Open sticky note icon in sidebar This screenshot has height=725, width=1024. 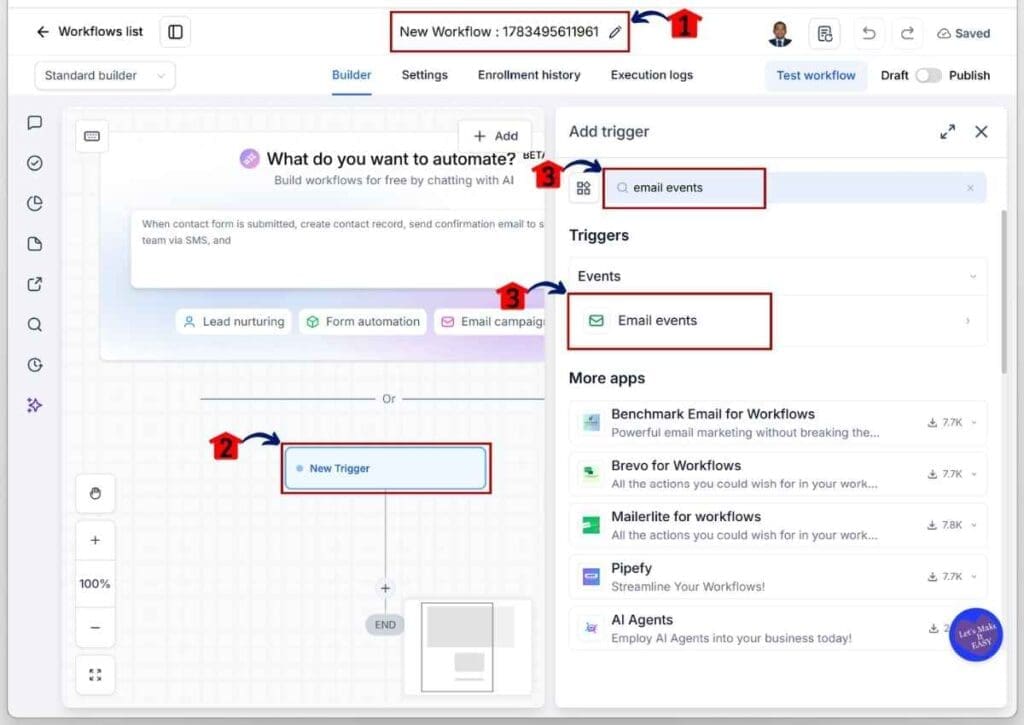coord(35,244)
